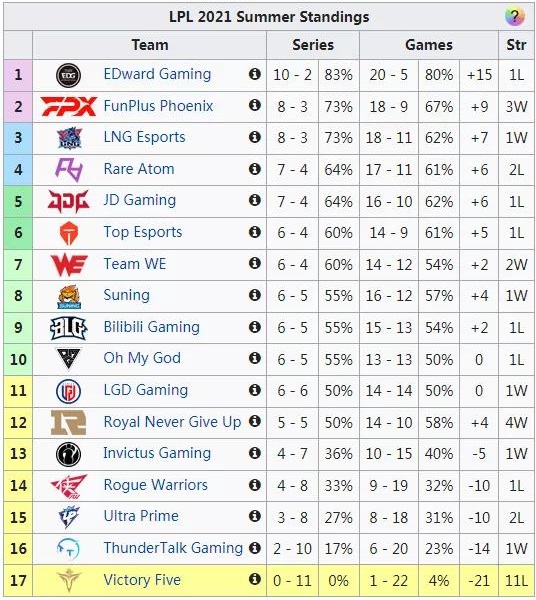Image resolution: width=536 pixels, height=600 pixels.
Task: Click the colorful help question mark icon
Action: [514, 16]
